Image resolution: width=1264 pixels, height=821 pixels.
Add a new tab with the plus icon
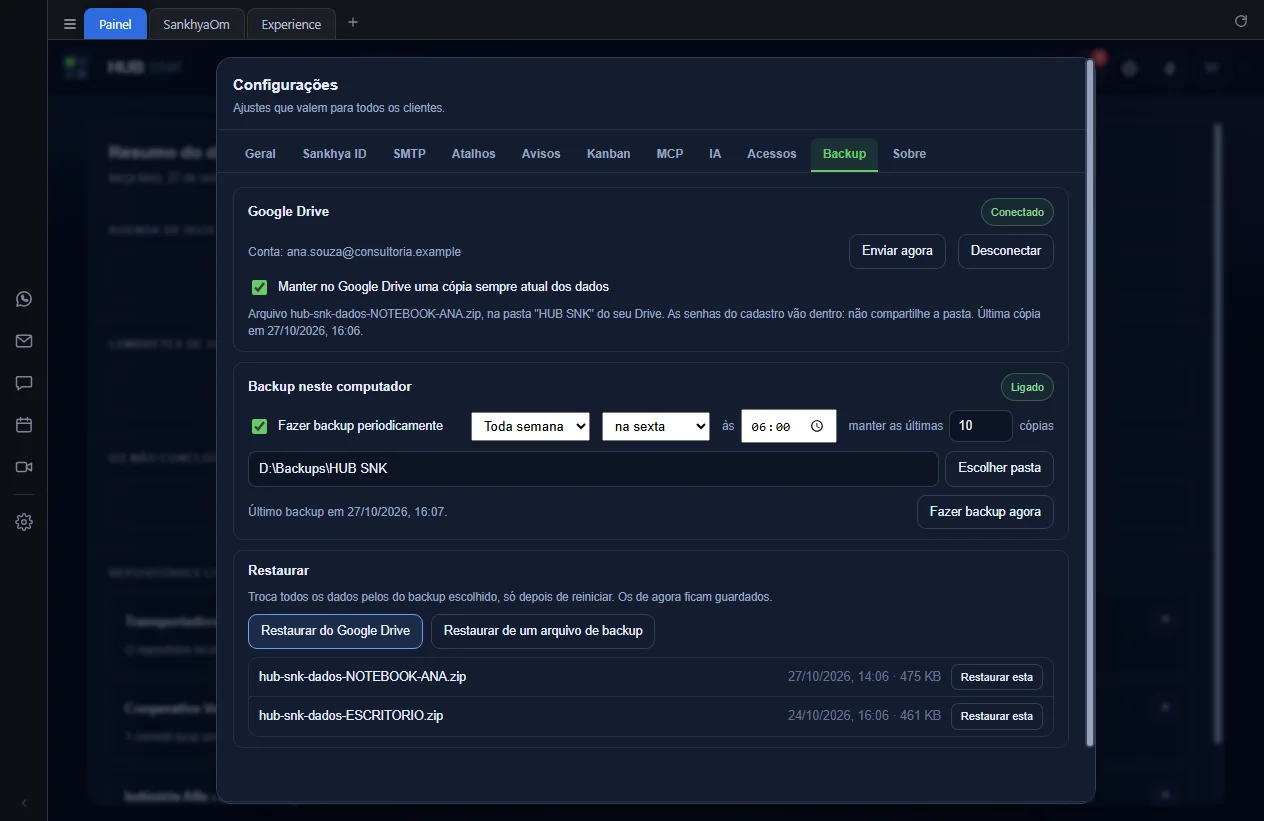[x=352, y=23]
